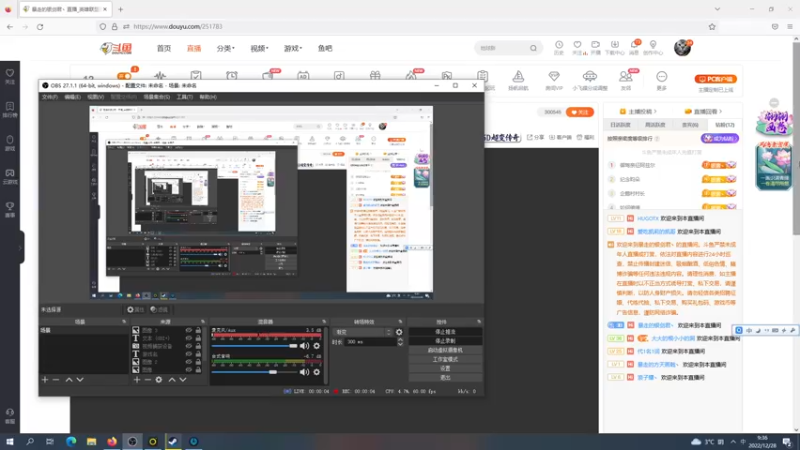The height and width of the screenshot is (450, 800).
Task: Move the scene up with the Scenes arrow
Action: (69, 380)
